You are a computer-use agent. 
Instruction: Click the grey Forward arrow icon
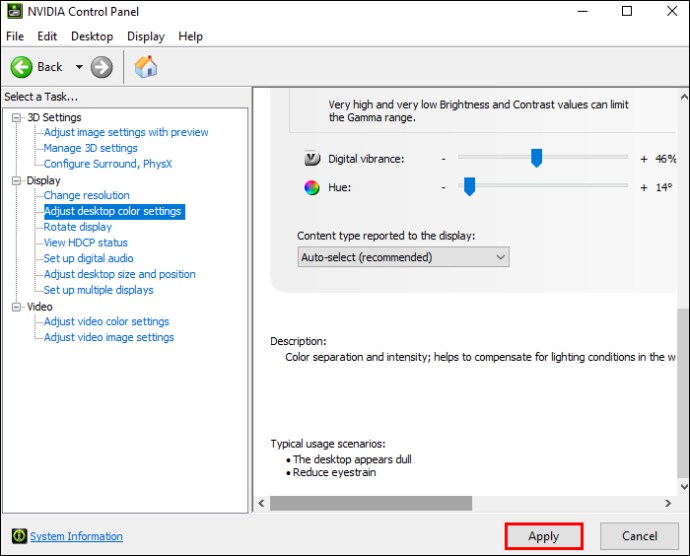[x=102, y=67]
